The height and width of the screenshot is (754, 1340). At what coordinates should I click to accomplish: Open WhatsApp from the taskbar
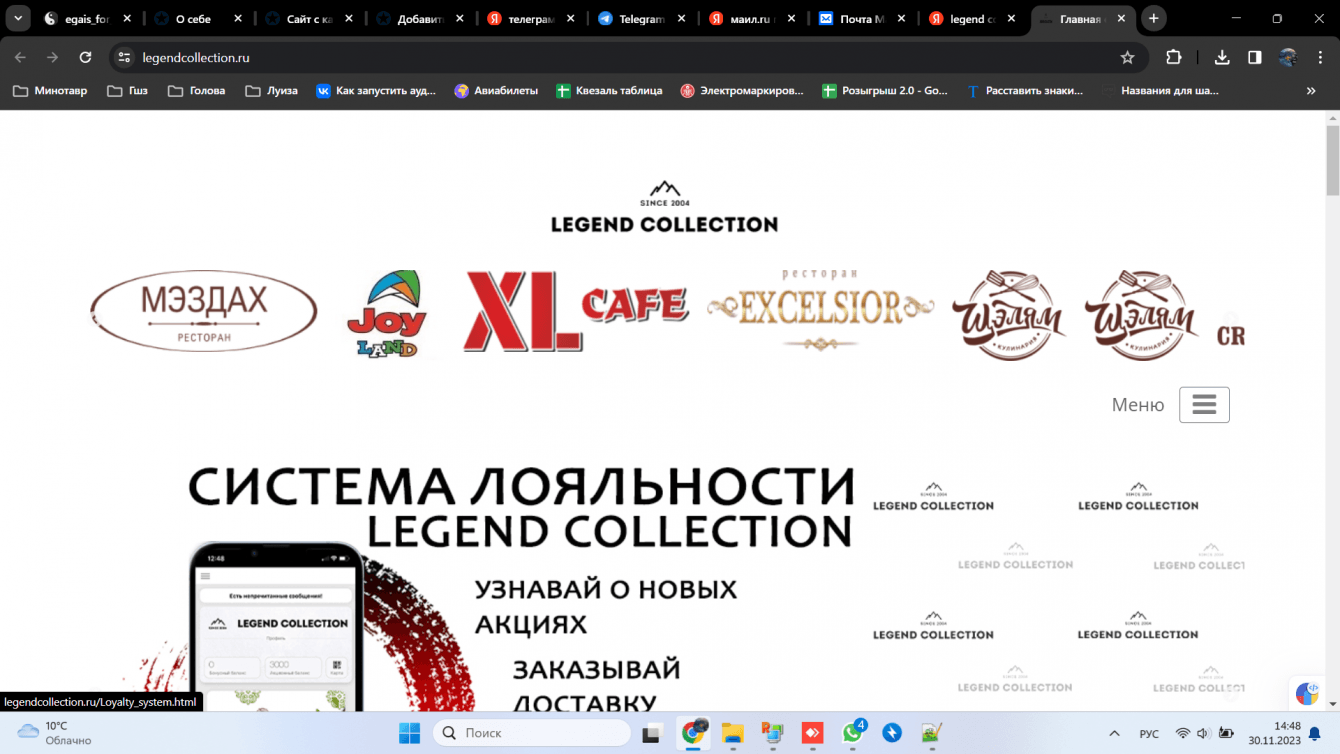click(853, 733)
